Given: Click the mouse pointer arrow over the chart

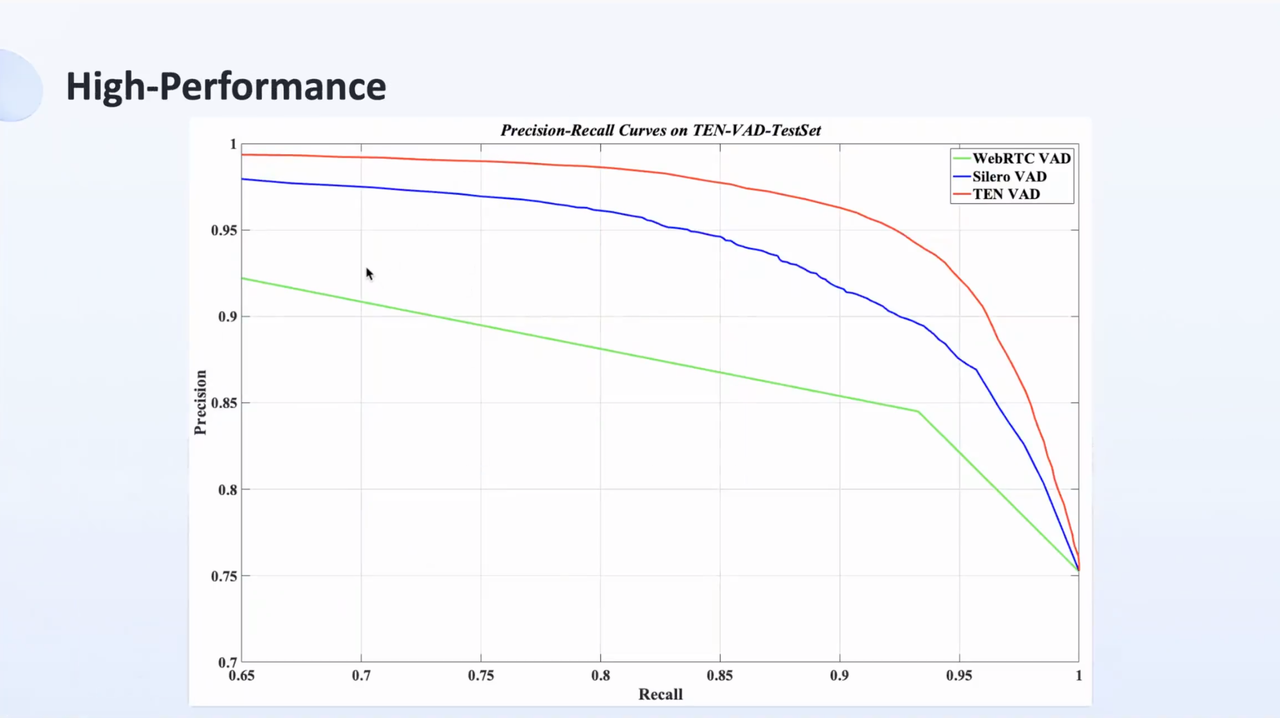Looking at the screenshot, I should click(369, 274).
